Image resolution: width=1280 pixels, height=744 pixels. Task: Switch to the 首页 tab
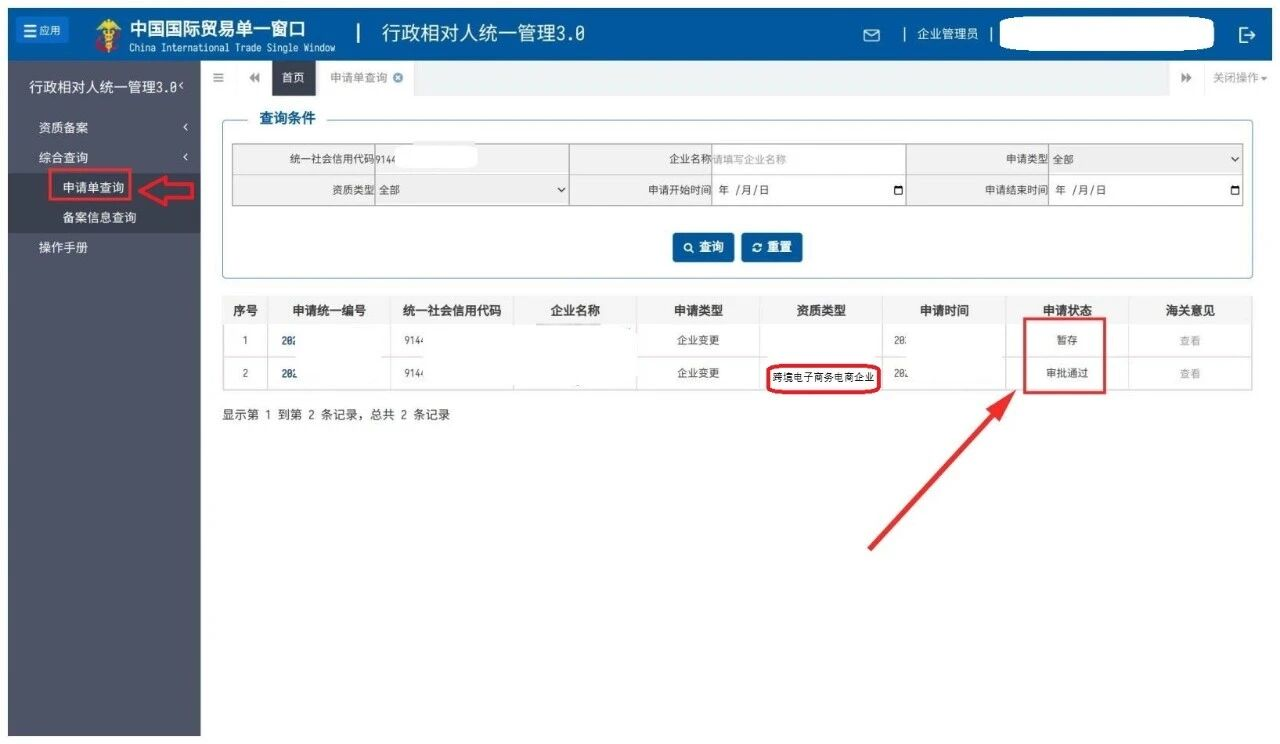point(293,77)
